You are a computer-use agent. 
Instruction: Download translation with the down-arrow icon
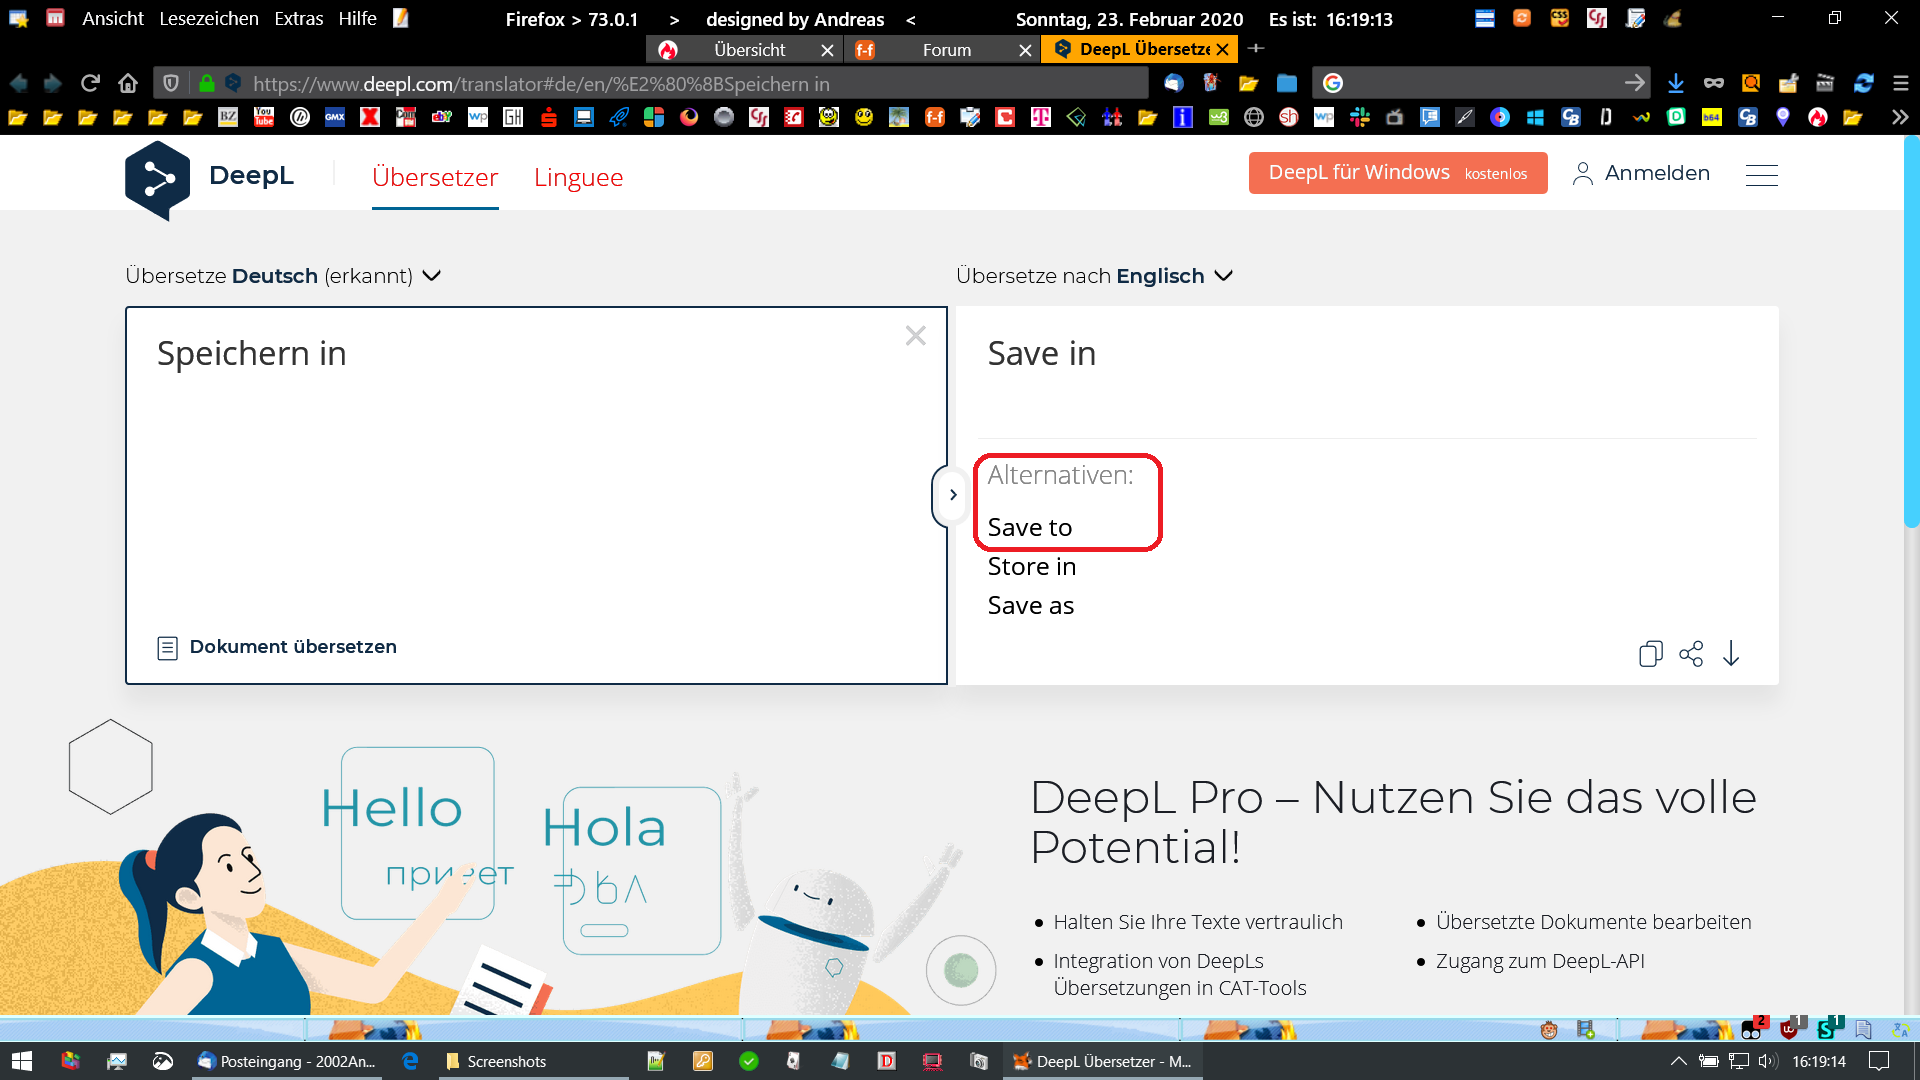pos(1731,654)
